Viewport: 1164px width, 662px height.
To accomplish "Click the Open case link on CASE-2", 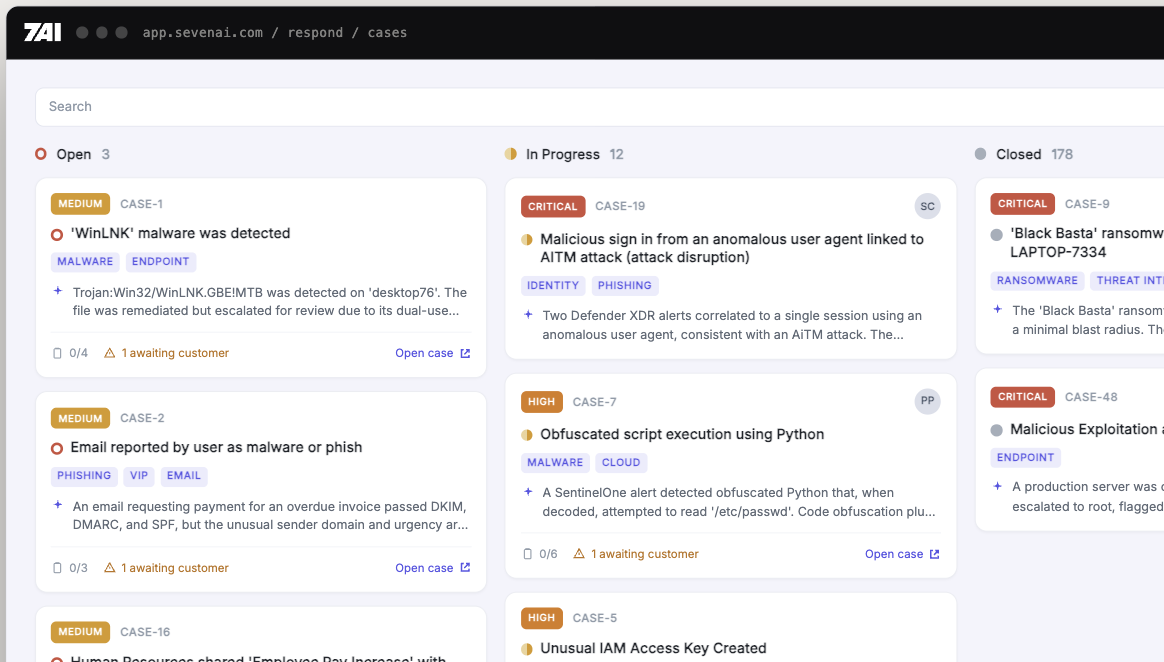I will (424, 568).
